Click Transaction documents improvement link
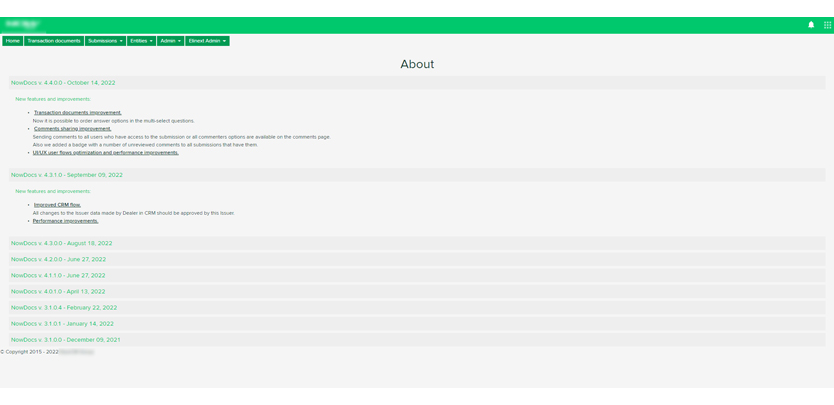The image size is (834, 405). tap(77, 113)
